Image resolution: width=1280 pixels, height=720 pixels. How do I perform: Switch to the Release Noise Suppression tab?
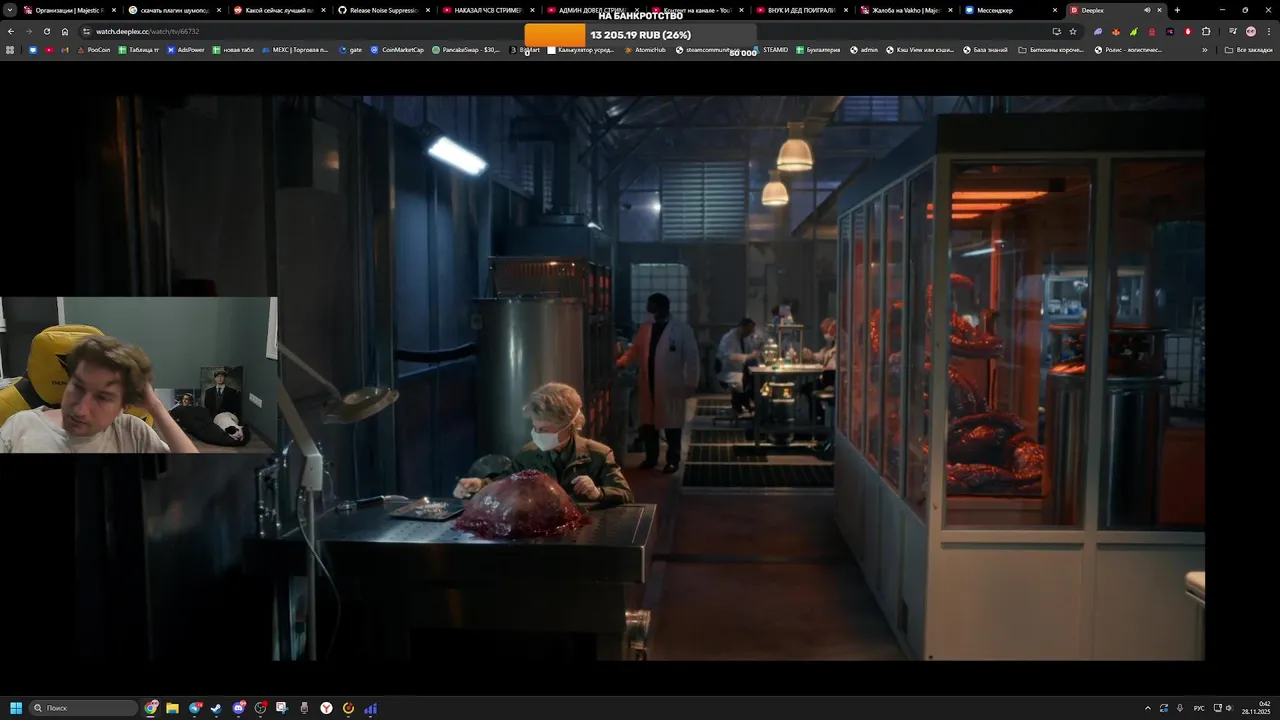click(384, 10)
